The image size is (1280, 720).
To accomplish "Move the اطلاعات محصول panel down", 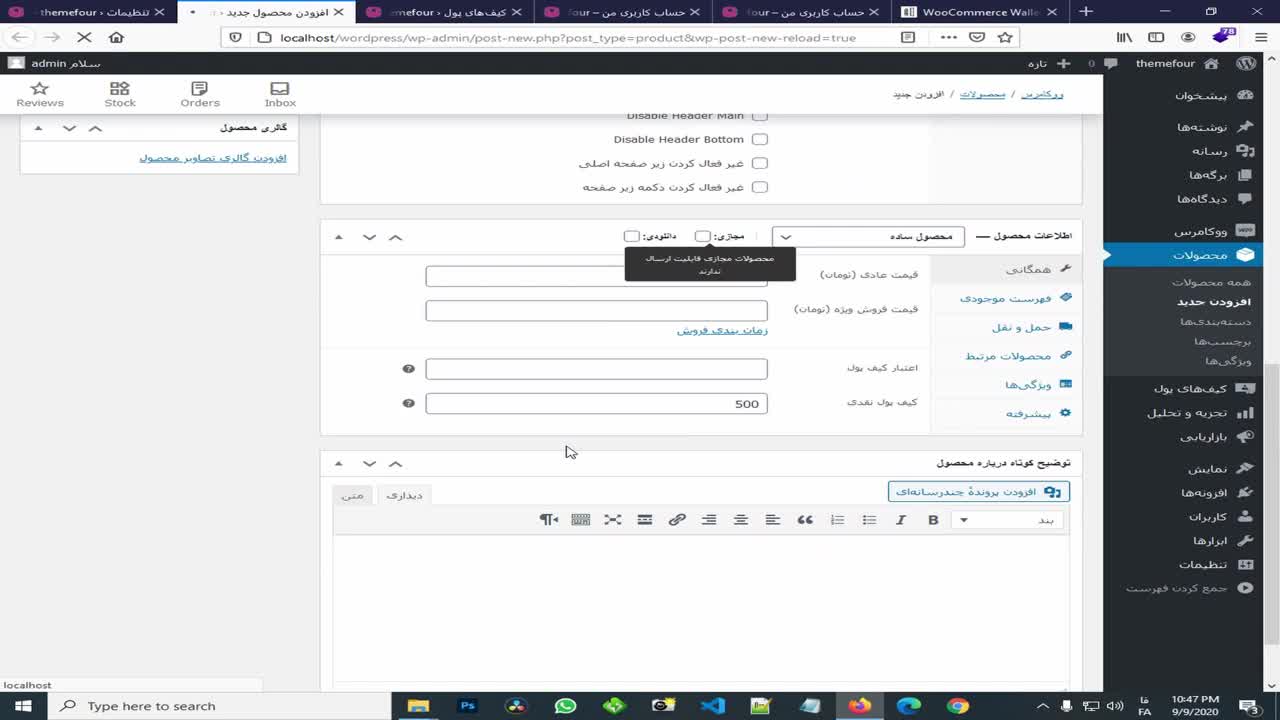I will tap(369, 237).
